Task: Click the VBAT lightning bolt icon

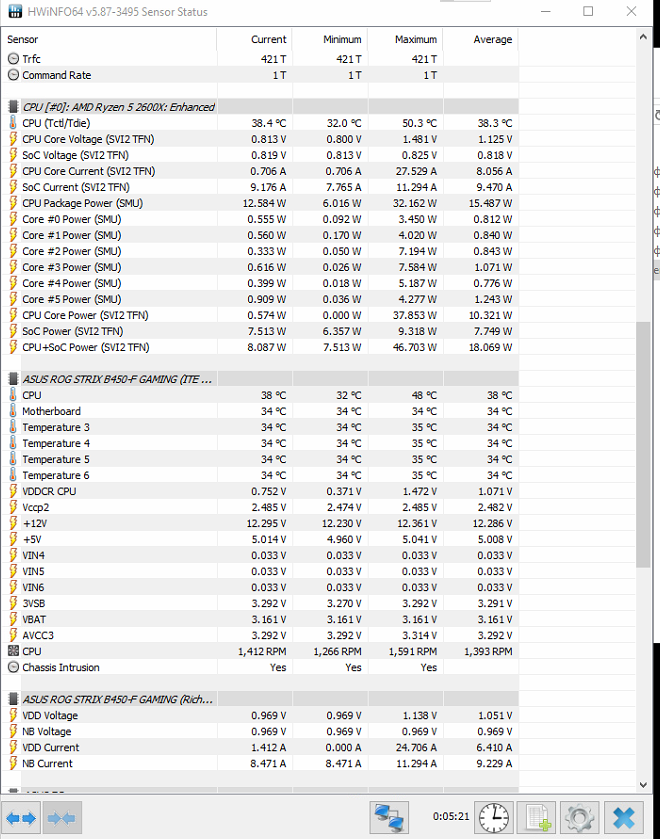Action: [x=13, y=619]
